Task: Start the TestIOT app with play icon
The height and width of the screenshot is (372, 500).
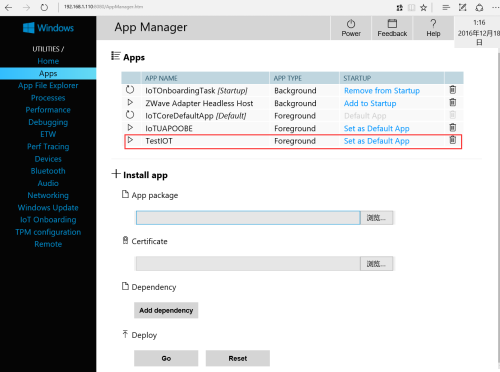Action: (130, 140)
